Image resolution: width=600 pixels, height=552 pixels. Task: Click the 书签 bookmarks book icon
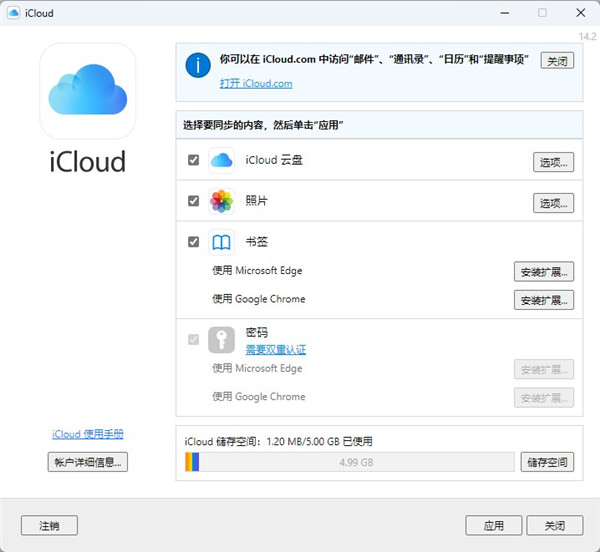[221, 242]
